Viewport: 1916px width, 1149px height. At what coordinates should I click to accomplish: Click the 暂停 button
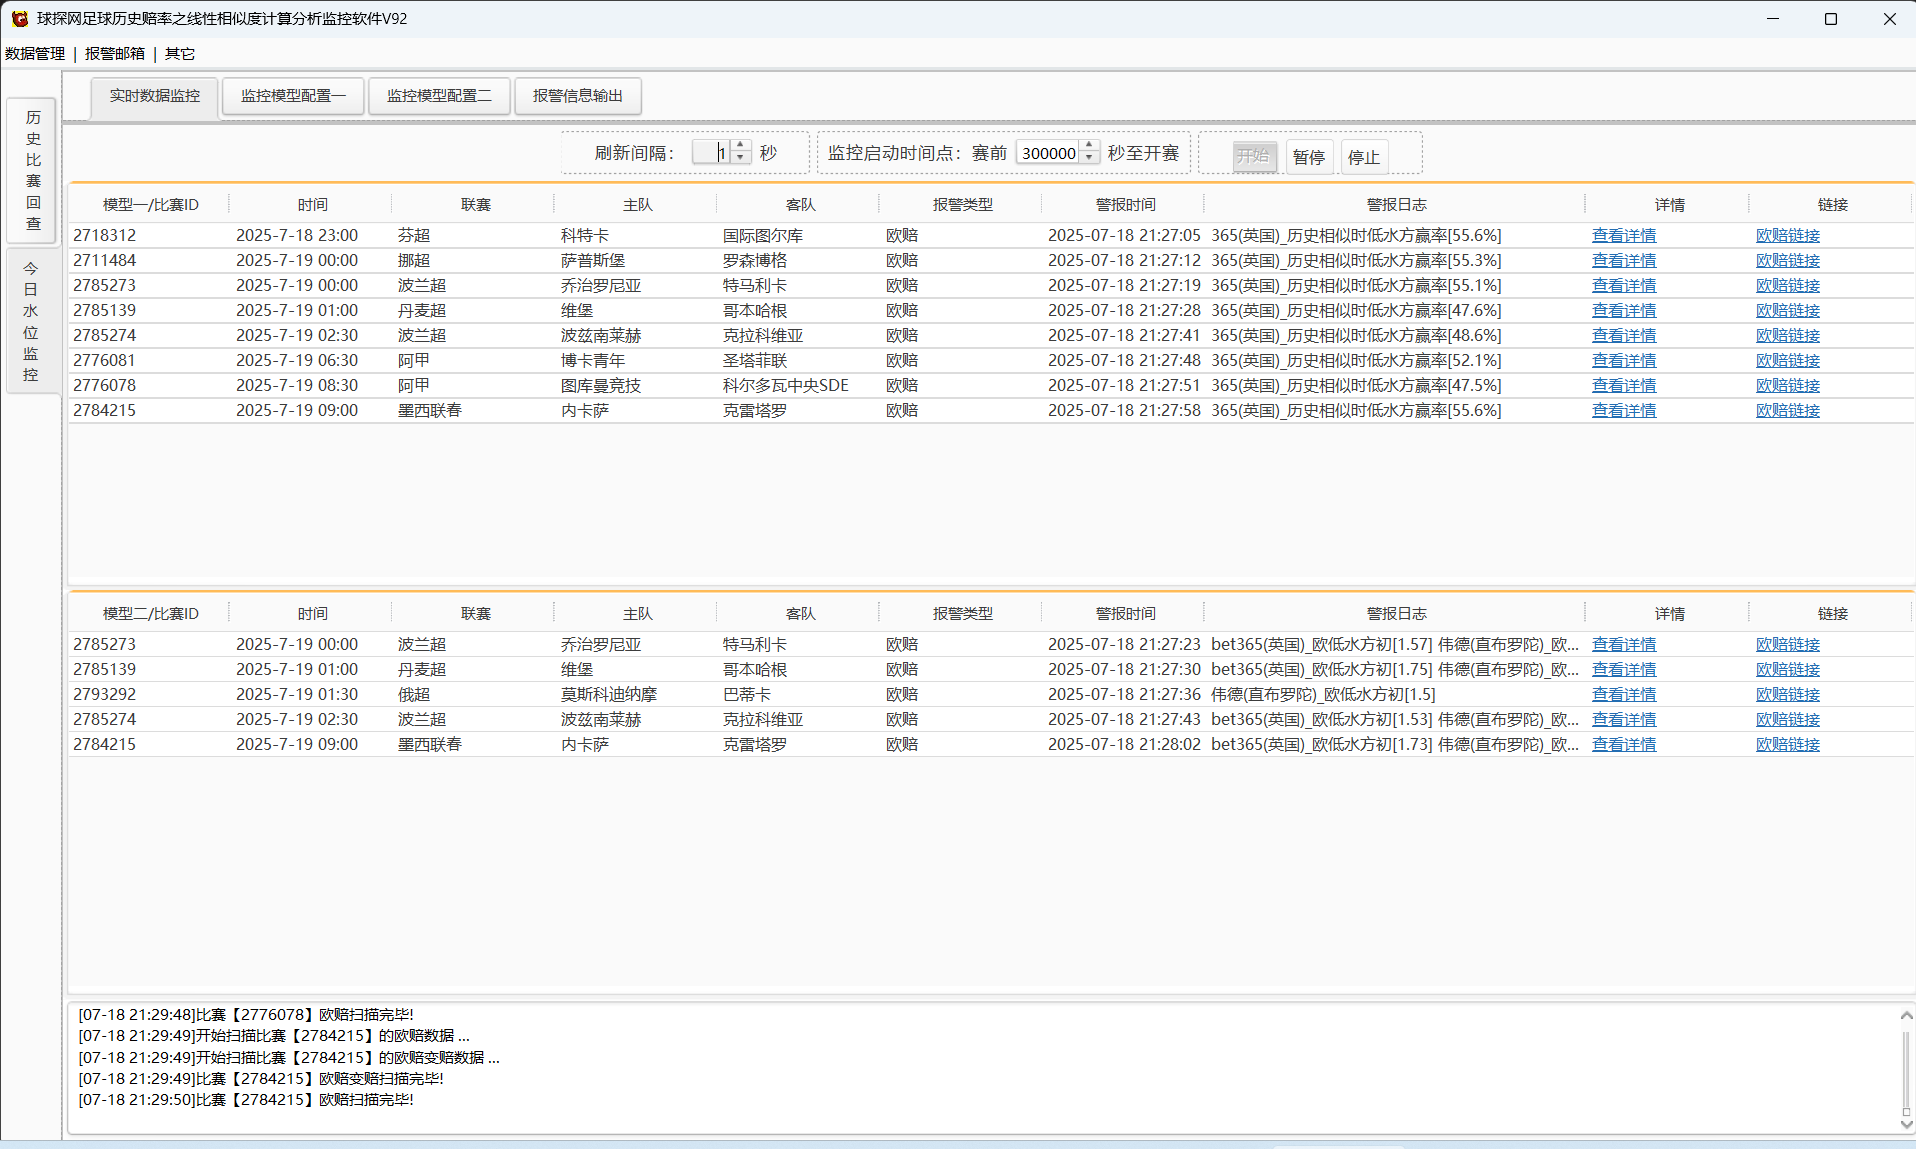[1309, 157]
